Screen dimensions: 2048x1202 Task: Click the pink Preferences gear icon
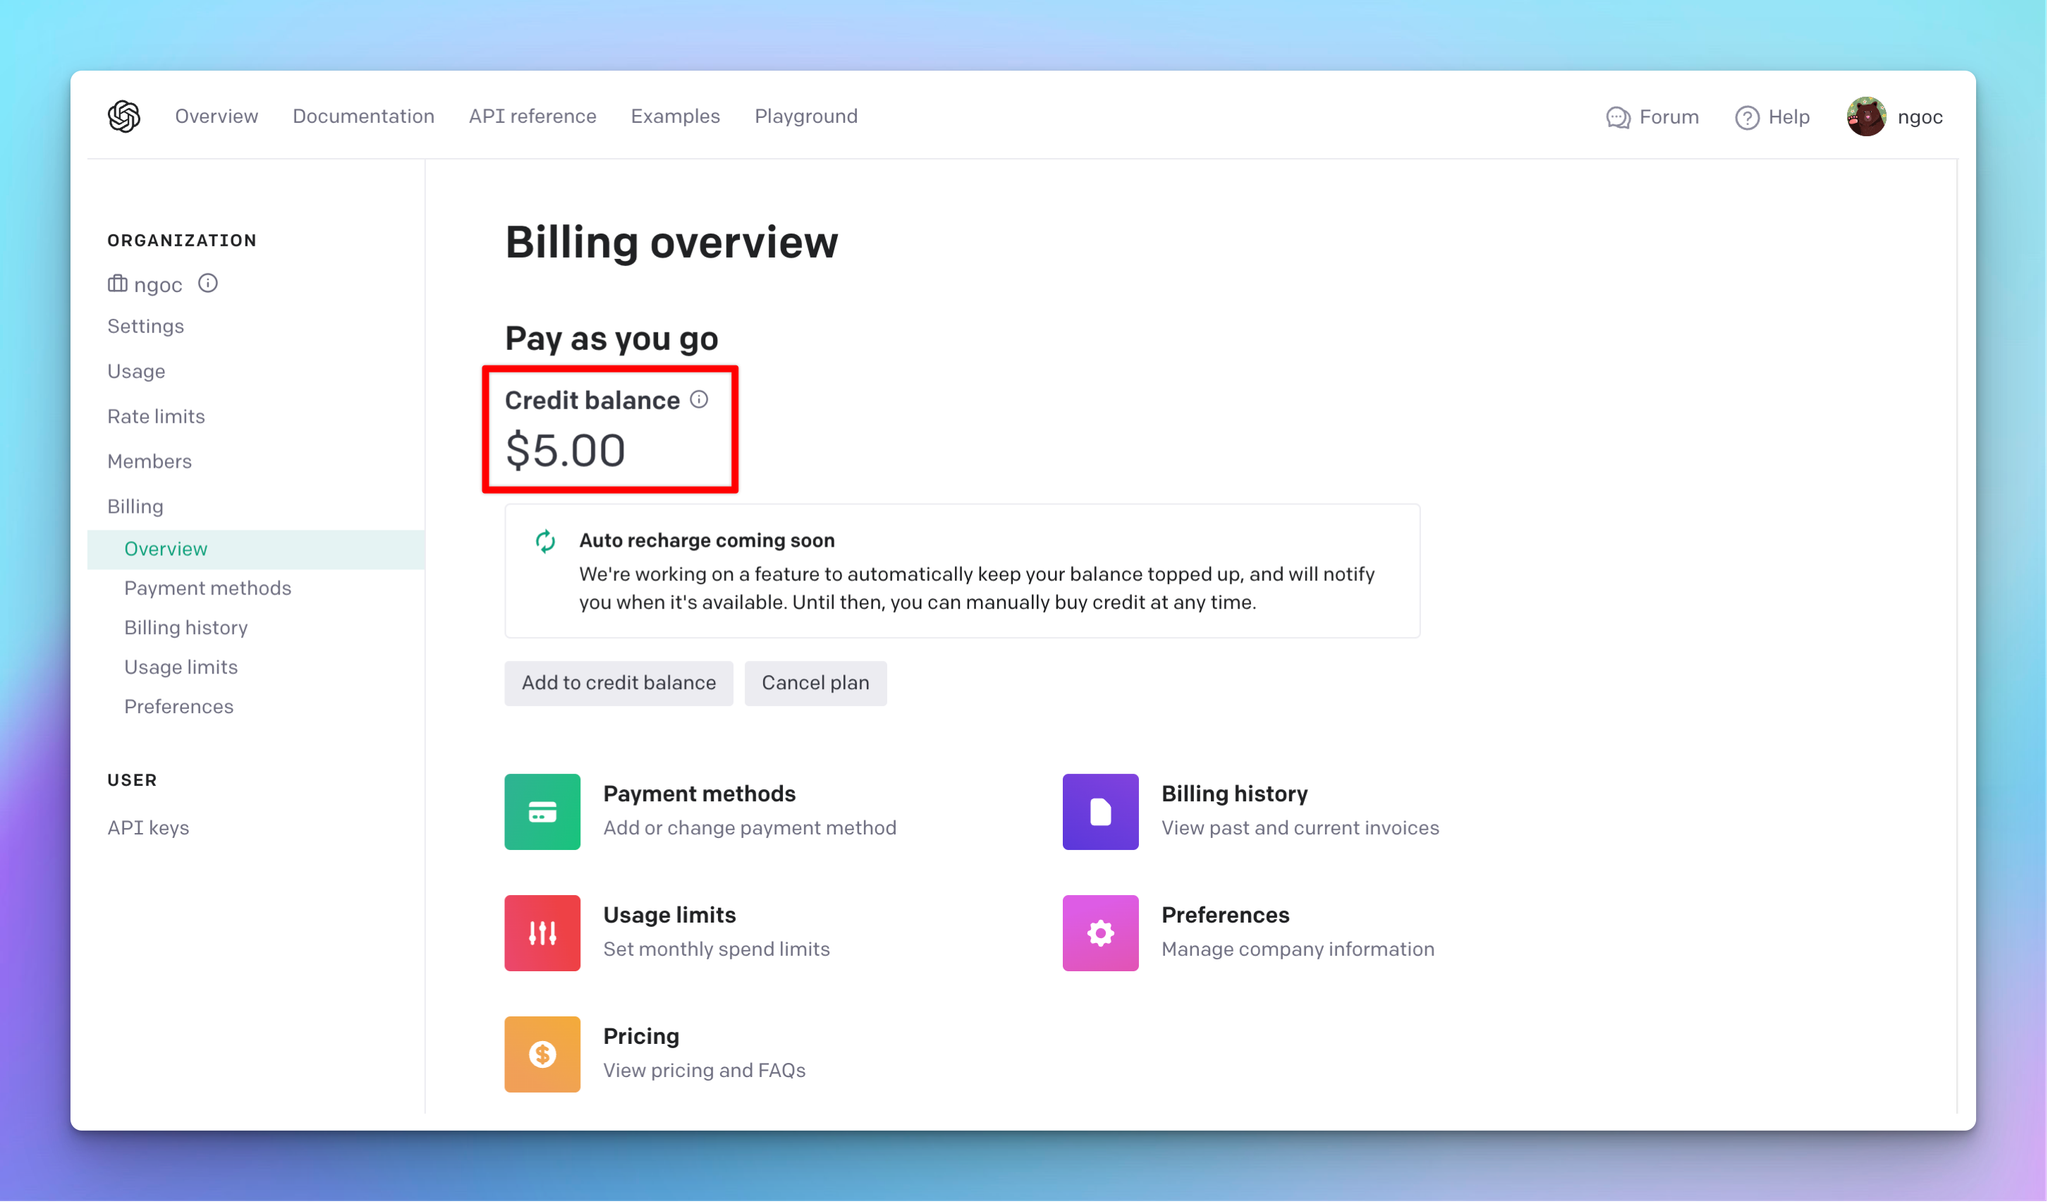1100,932
